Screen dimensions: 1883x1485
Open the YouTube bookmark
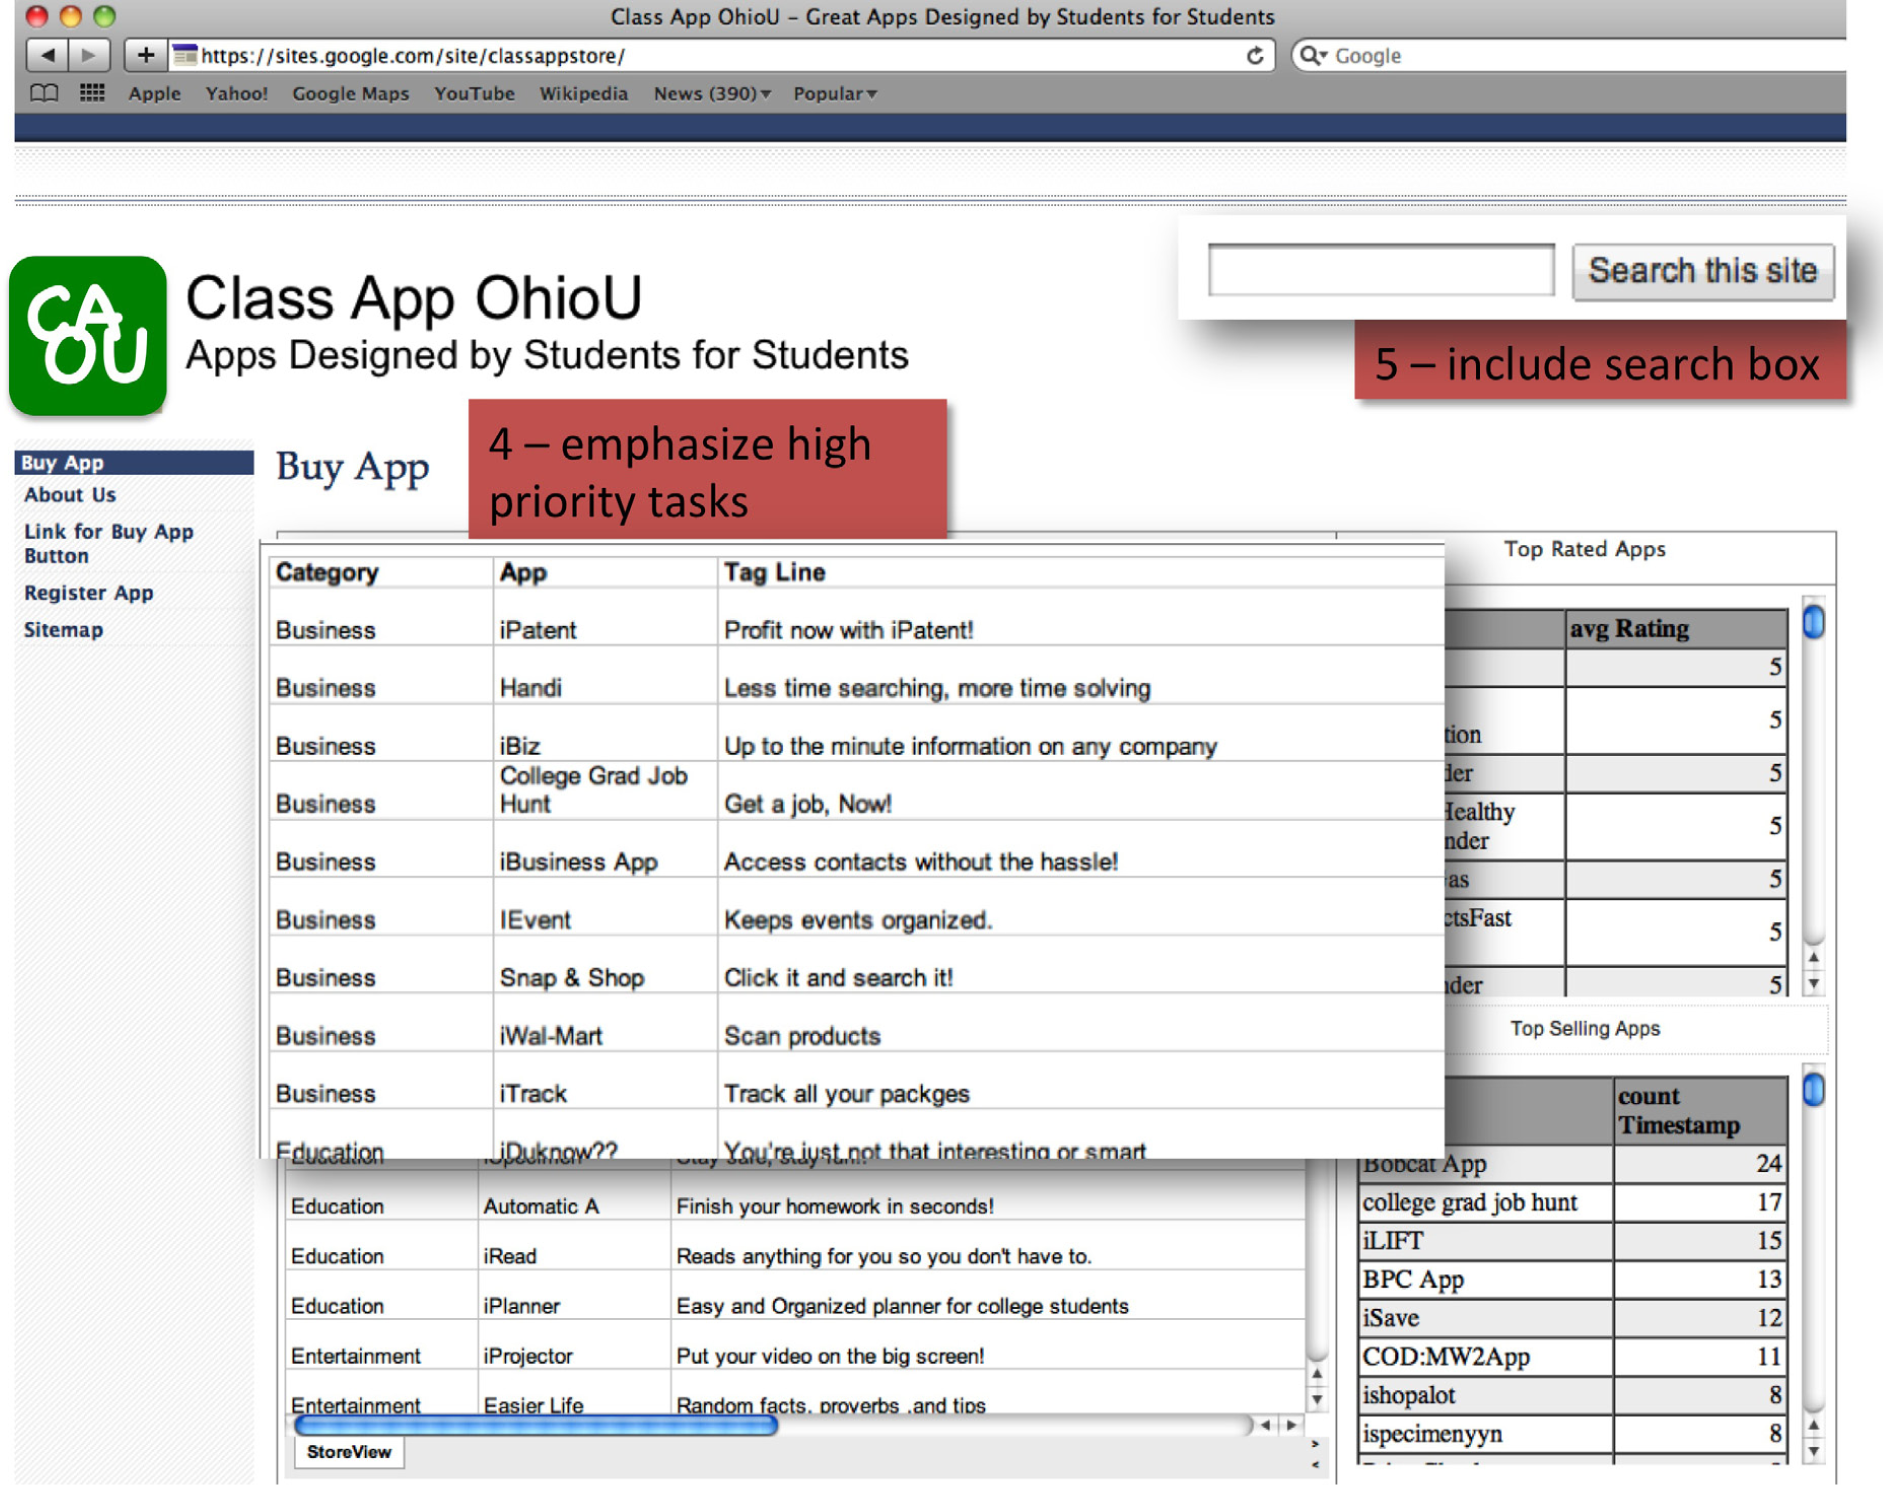coord(474,93)
